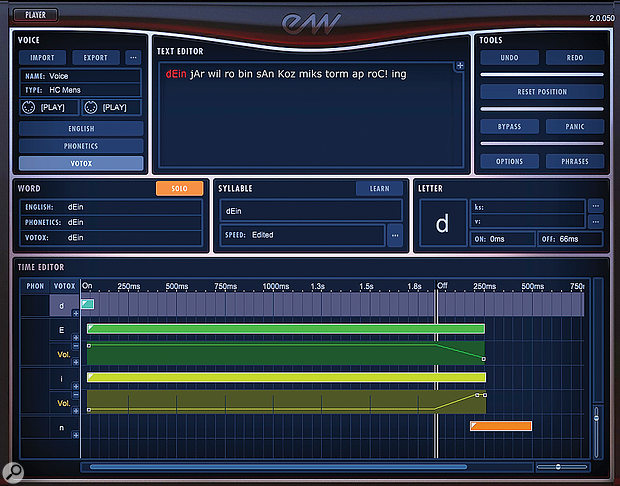Toggle the orange SOLO button in Word panel
This screenshot has width=620, height=486.
point(179,189)
